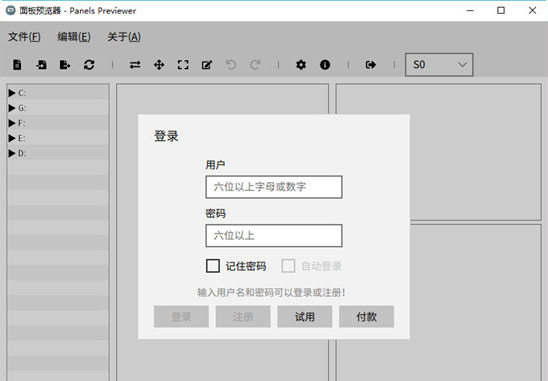
Task: Click the info circle icon
Action: point(325,65)
